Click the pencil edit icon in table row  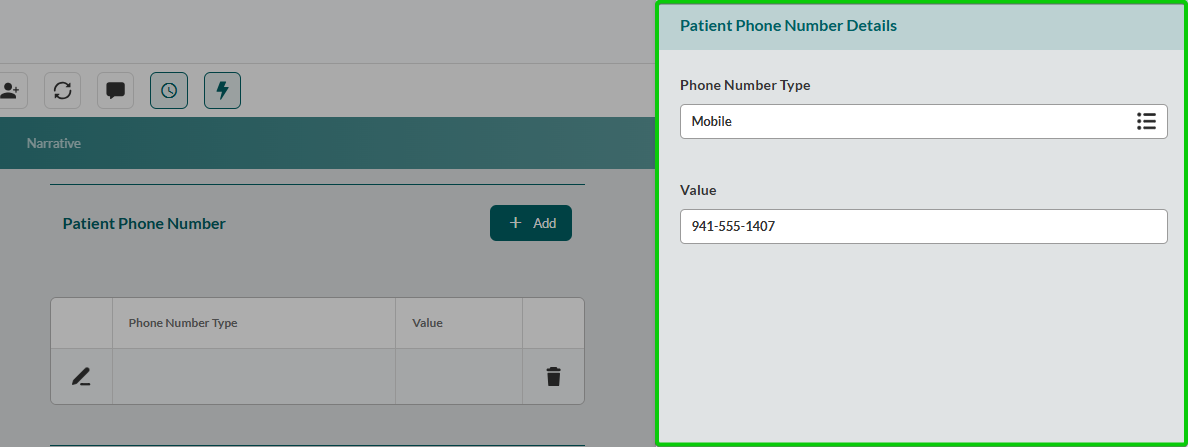tap(81, 377)
